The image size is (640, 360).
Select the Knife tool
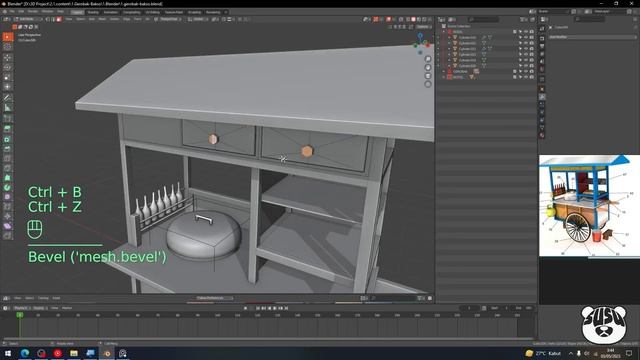(8, 168)
